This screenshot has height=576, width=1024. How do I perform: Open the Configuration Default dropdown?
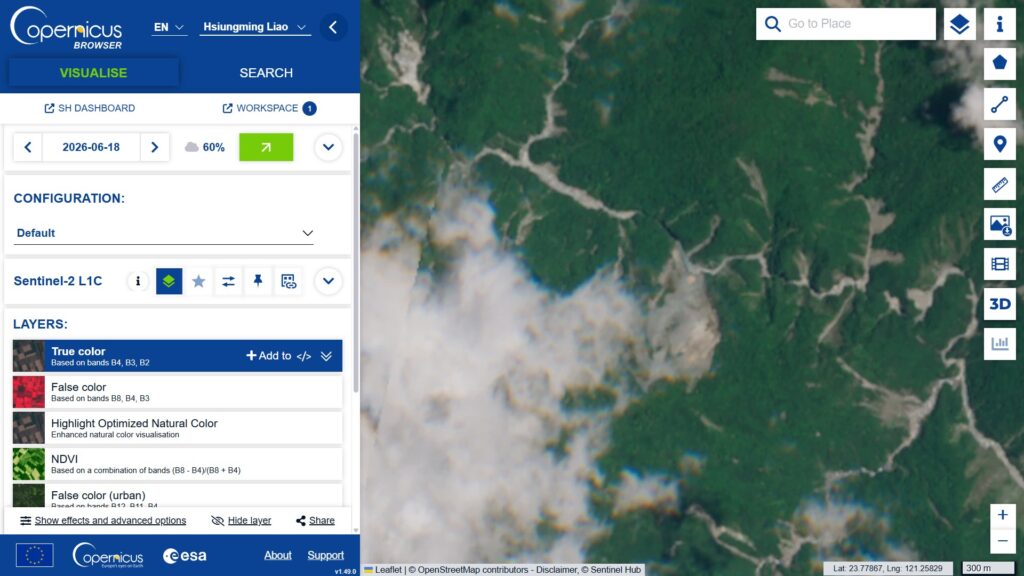click(x=163, y=233)
